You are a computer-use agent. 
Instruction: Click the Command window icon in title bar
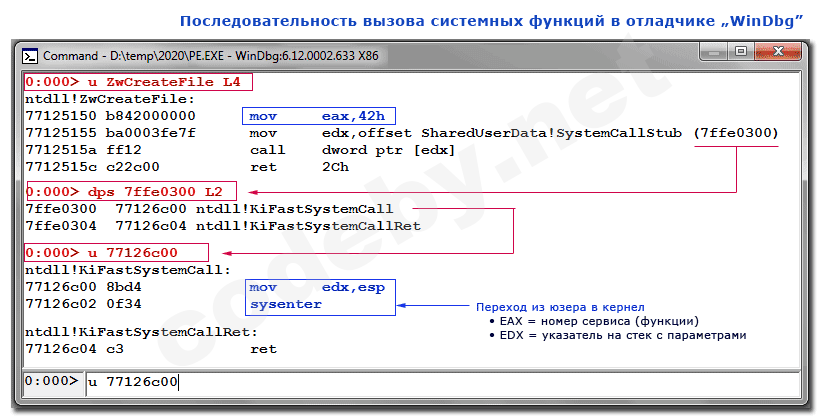(x=30, y=56)
